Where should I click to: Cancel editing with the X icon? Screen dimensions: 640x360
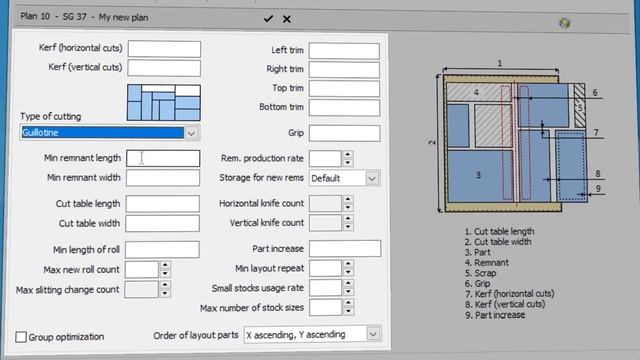[287, 19]
